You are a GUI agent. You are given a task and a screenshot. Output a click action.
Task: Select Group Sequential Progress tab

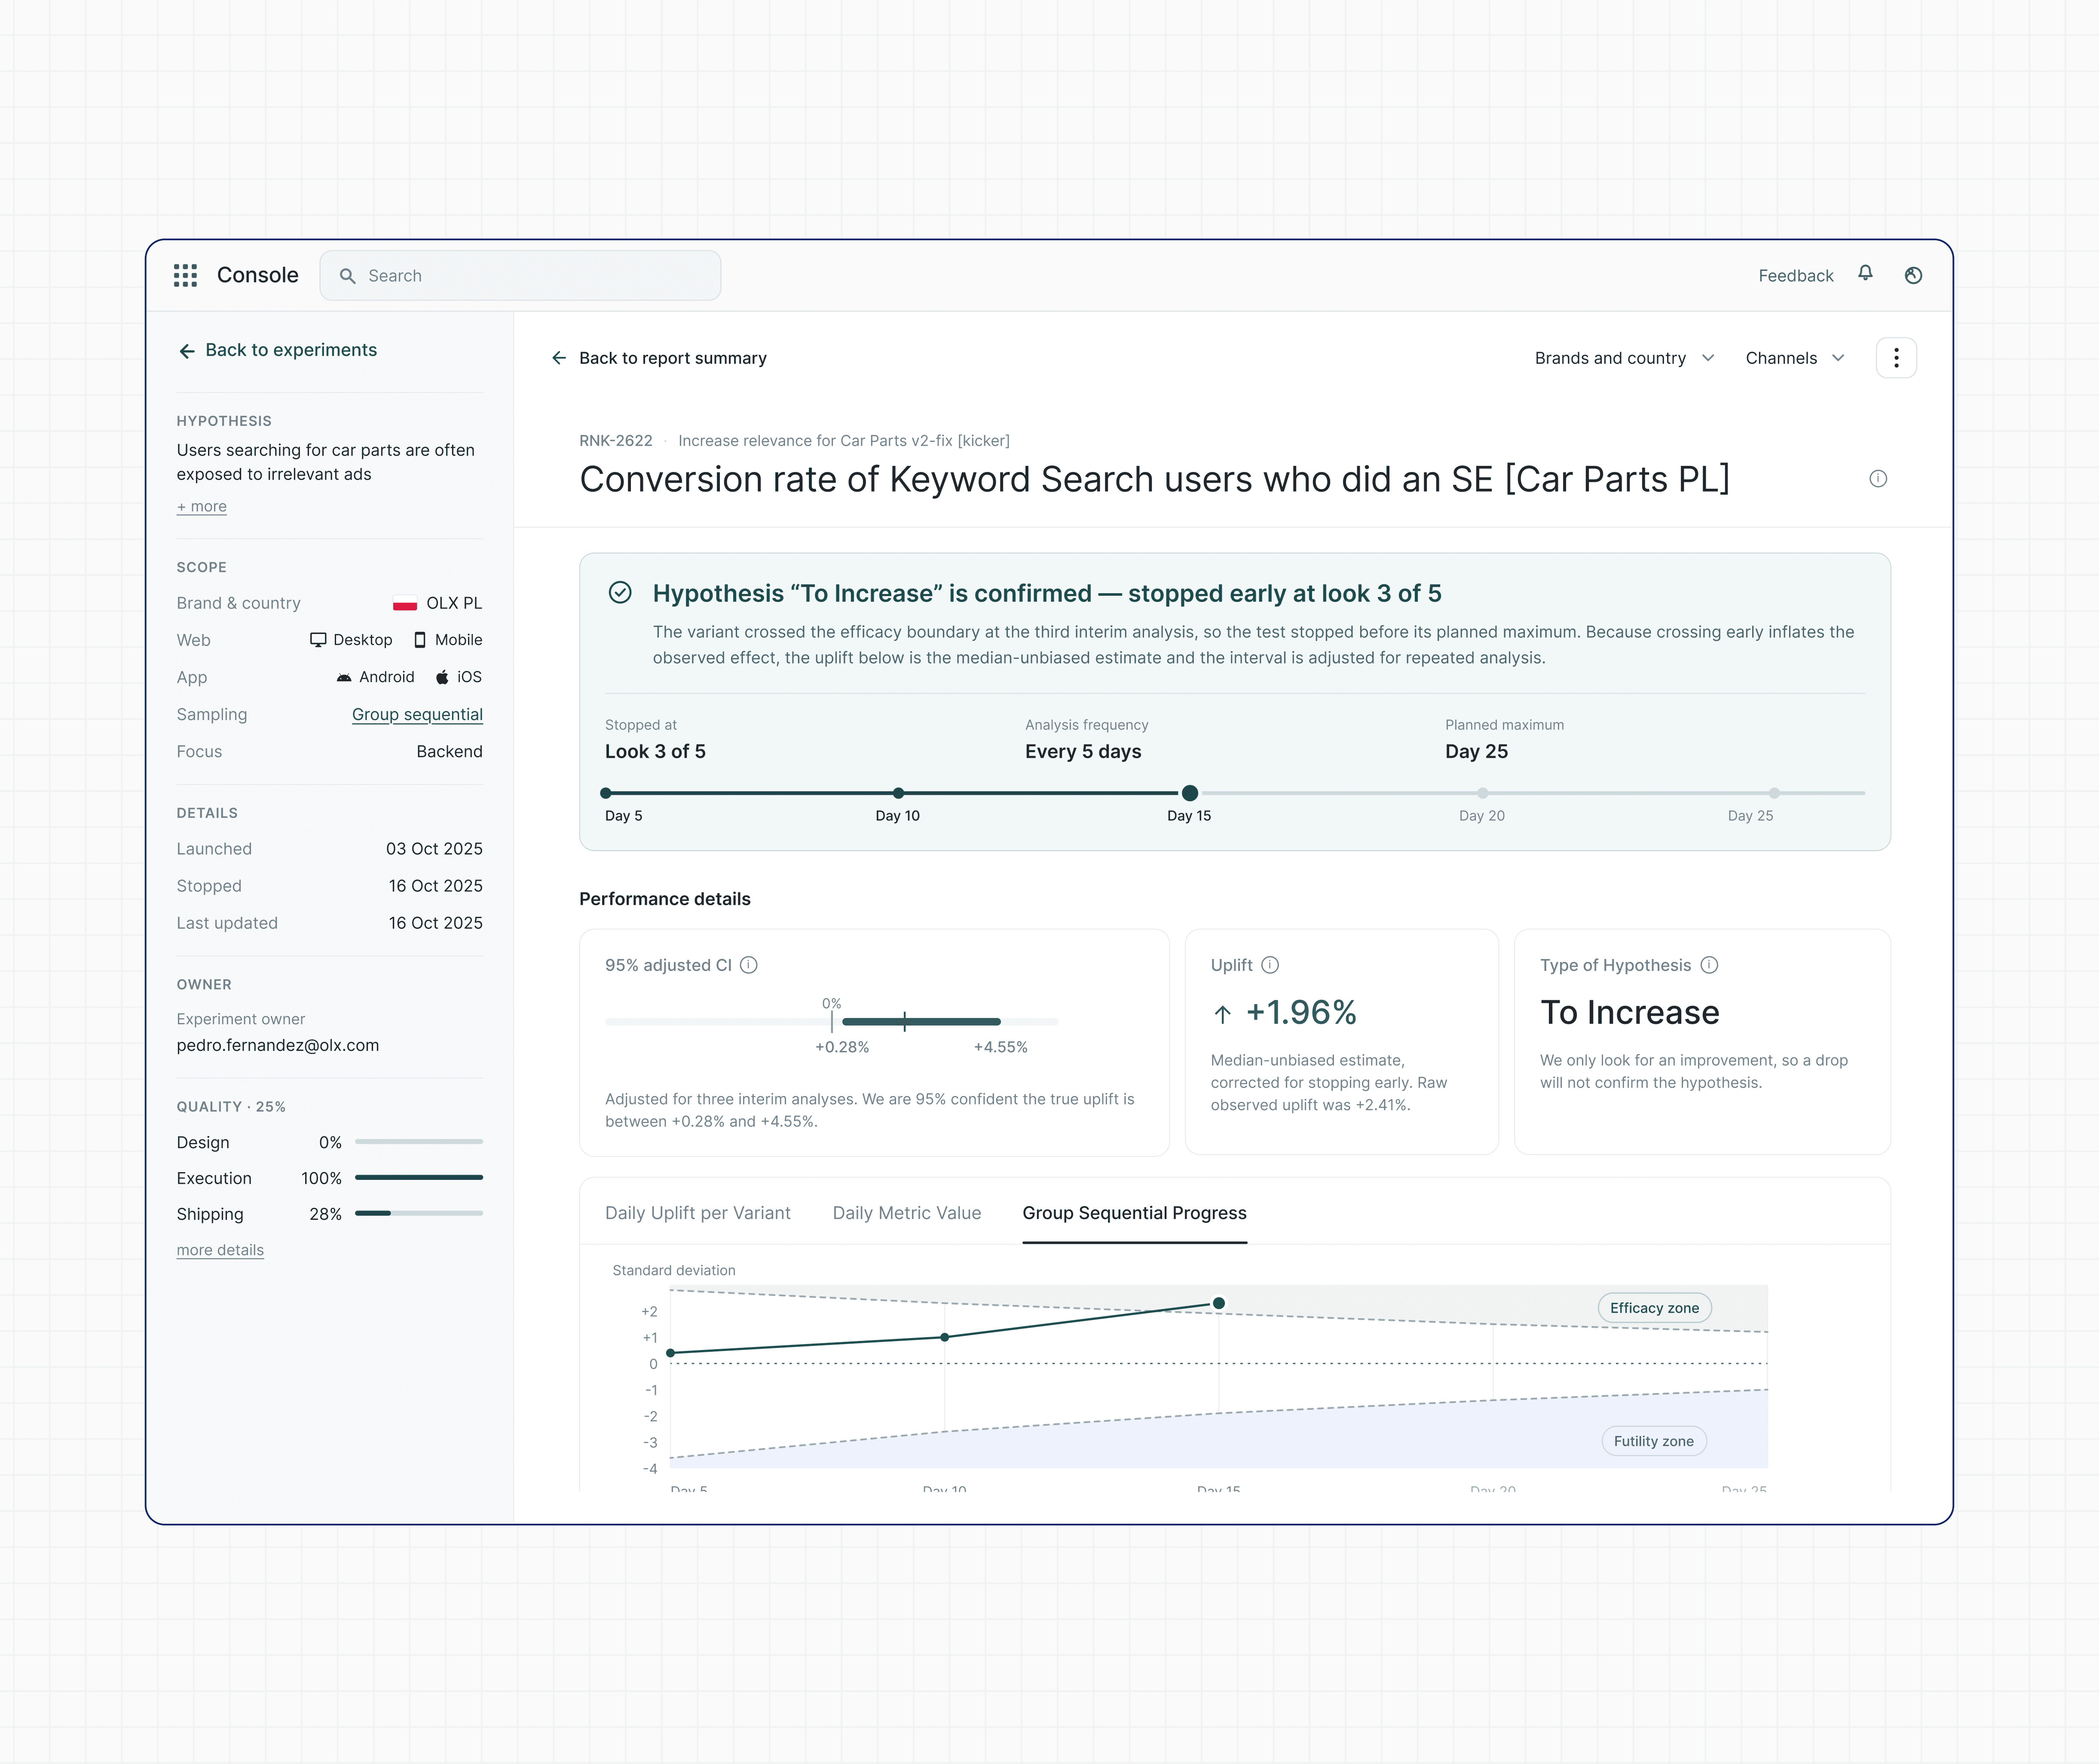[1134, 1213]
